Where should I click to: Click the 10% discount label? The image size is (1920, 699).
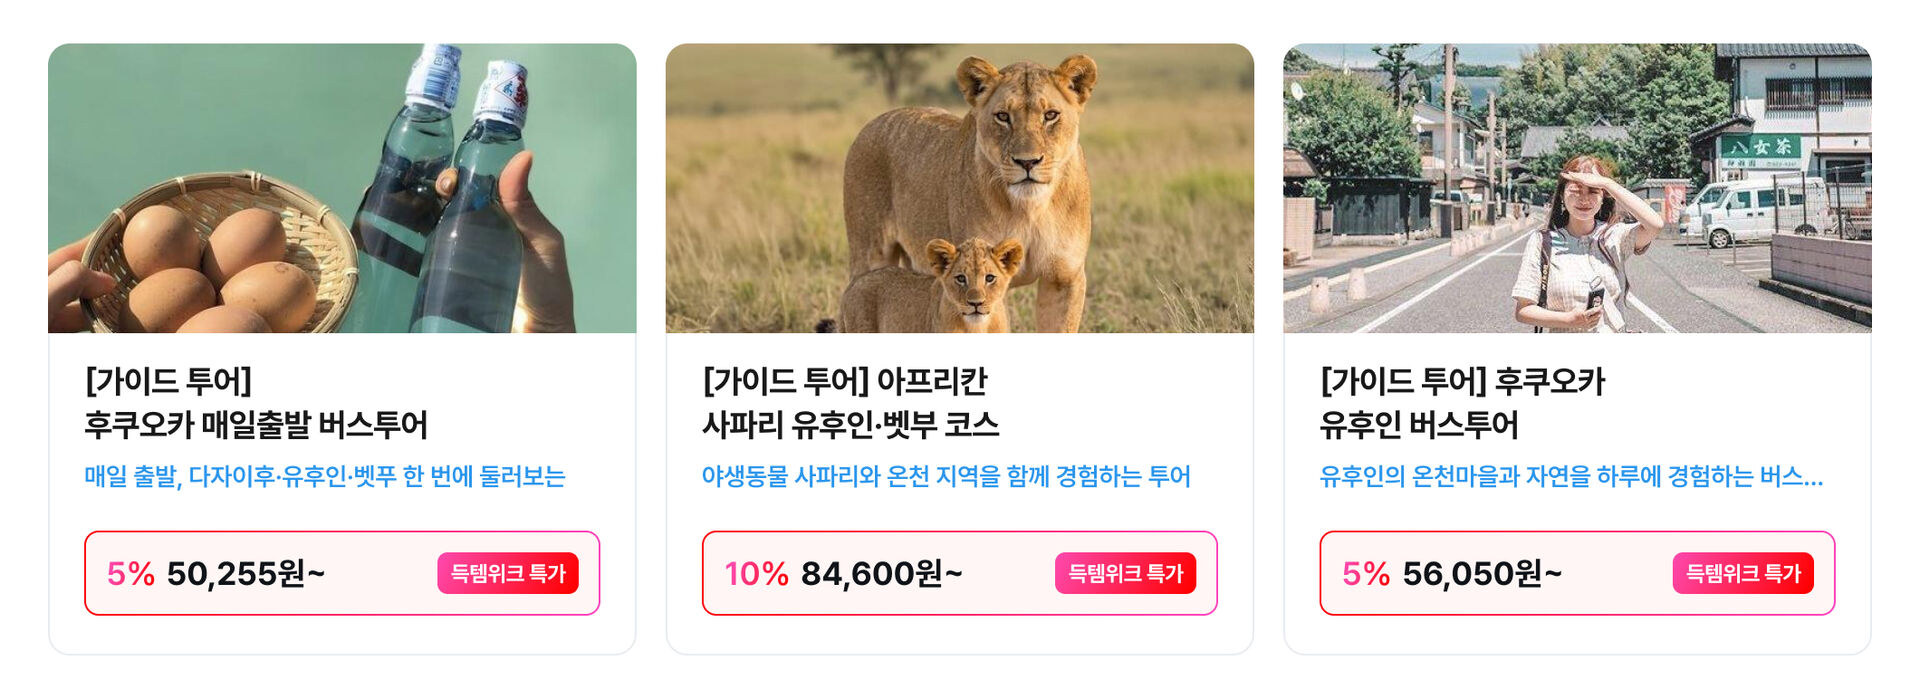tap(756, 573)
